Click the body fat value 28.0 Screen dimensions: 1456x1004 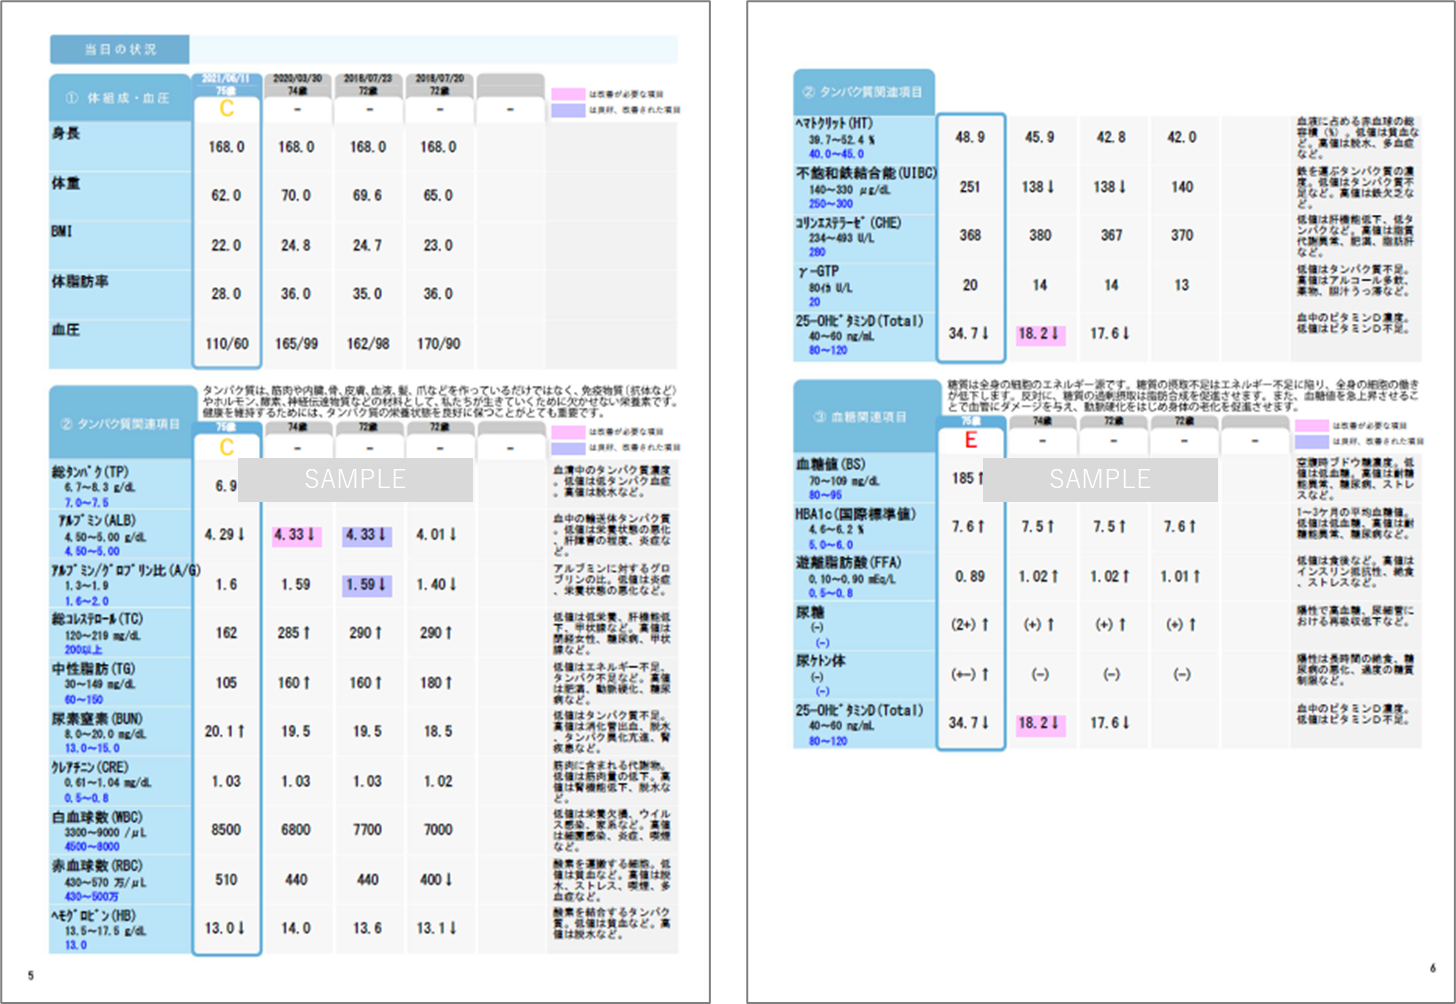coord(226,294)
